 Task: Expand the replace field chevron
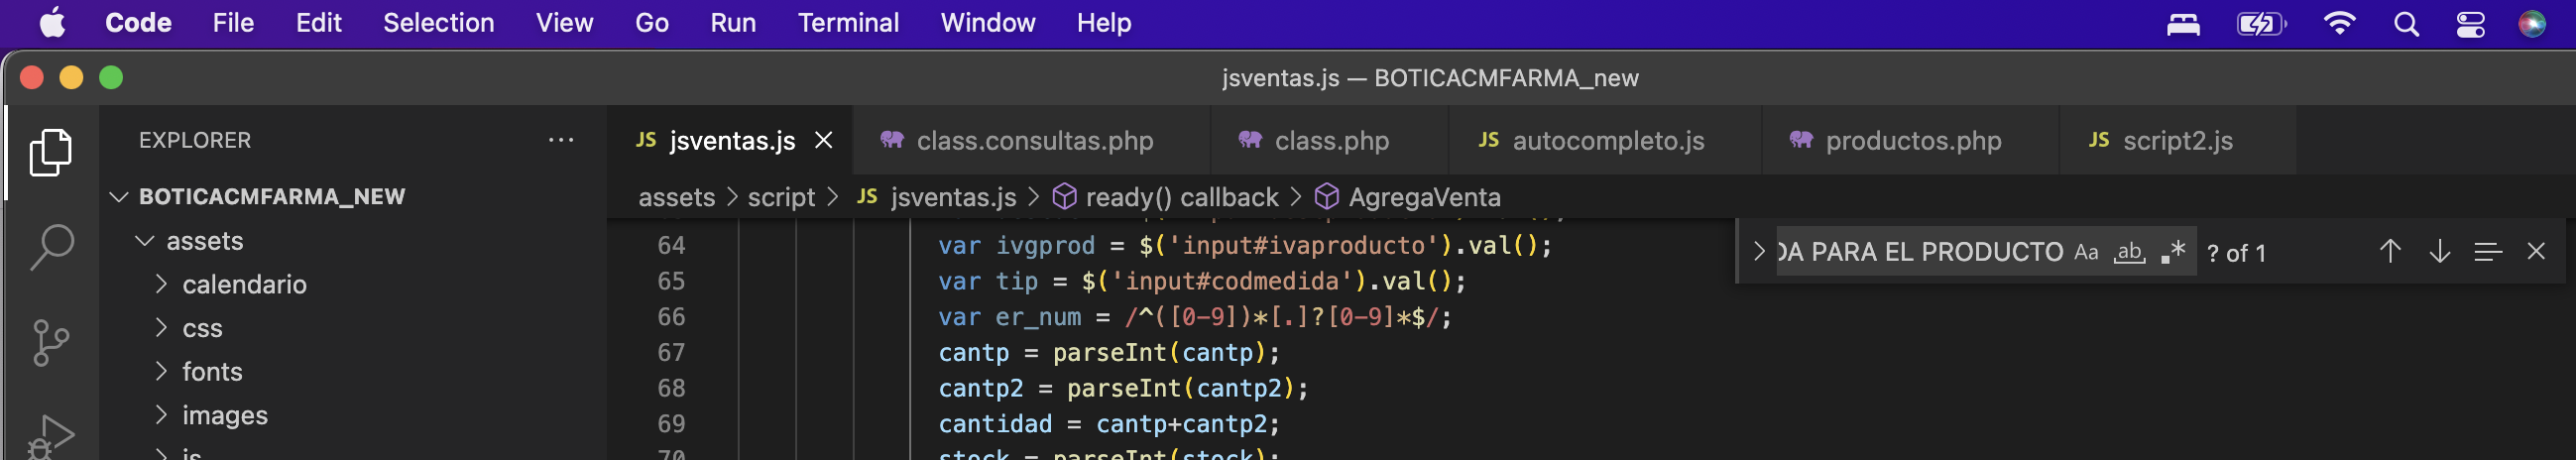click(x=1759, y=252)
